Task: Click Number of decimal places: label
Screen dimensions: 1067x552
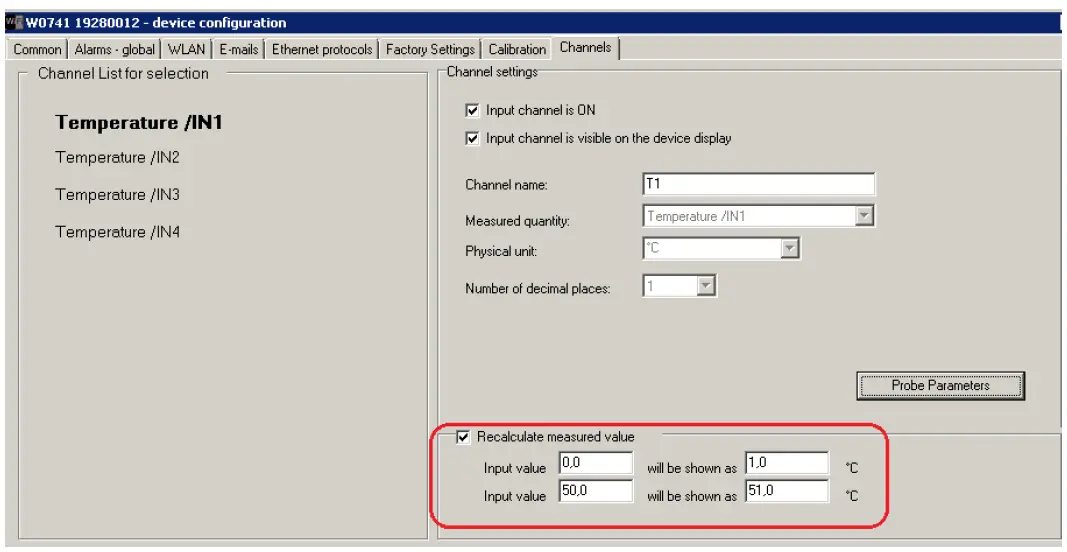Action: click(538, 289)
